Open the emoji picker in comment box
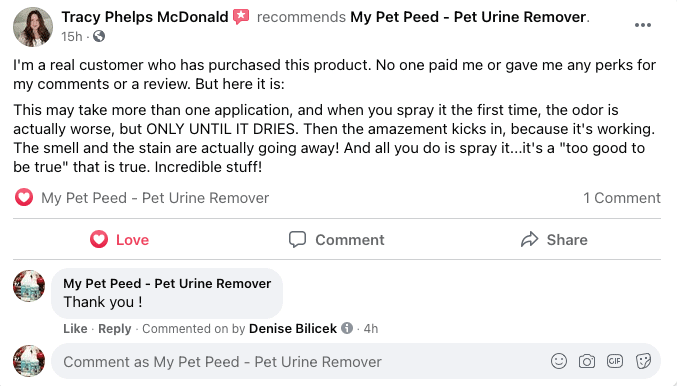The image size is (677, 386). pyautogui.click(x=559, y=361)
